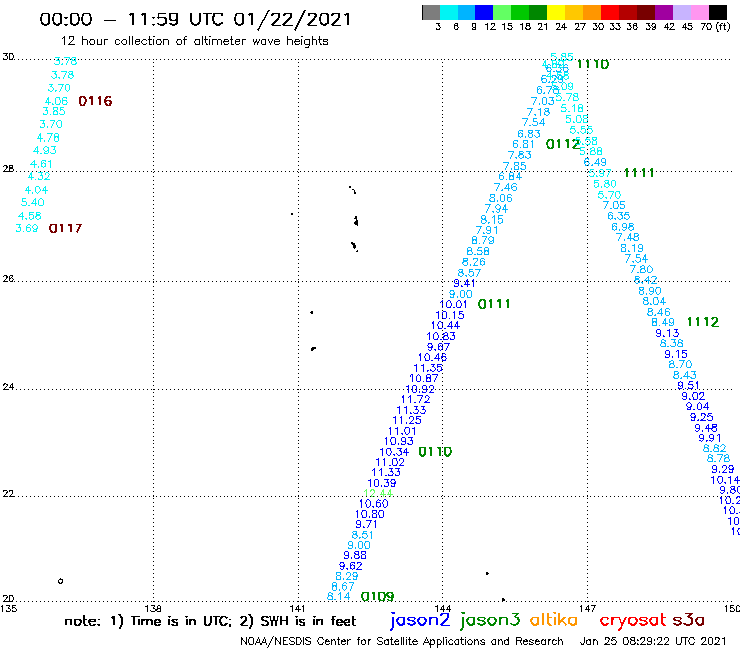Click the latitude axis label '22'
The height and width of the screenshot is (650, 740).
point(8,494)
